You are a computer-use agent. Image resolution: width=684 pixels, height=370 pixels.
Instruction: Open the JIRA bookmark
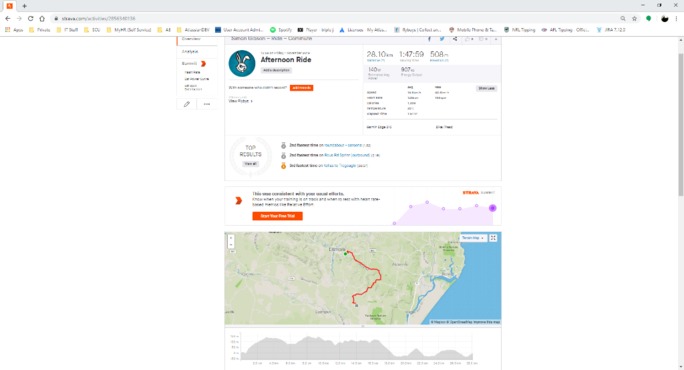611,30
